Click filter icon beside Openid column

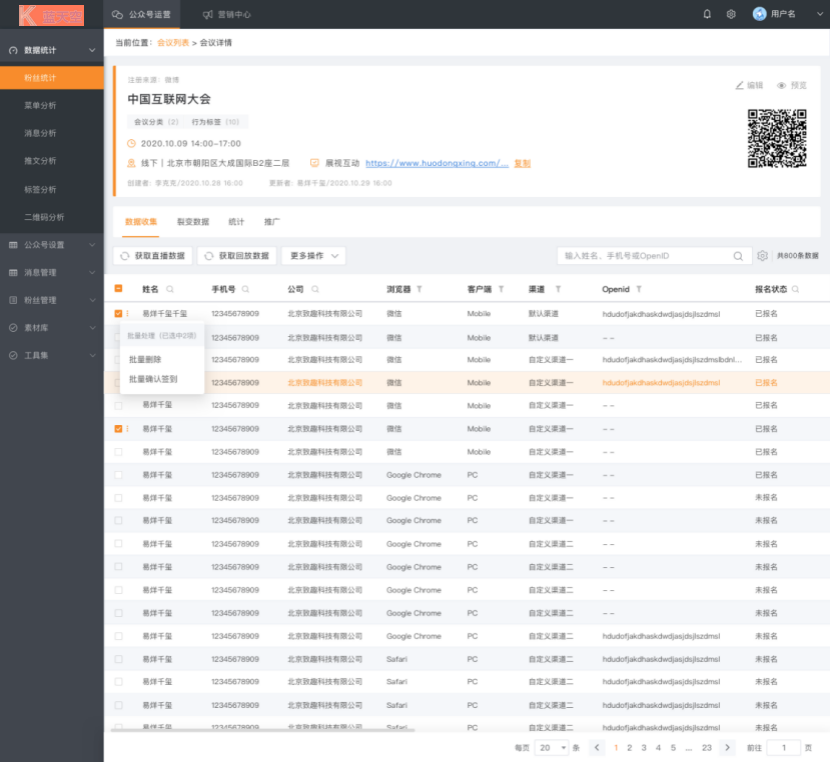638,289
